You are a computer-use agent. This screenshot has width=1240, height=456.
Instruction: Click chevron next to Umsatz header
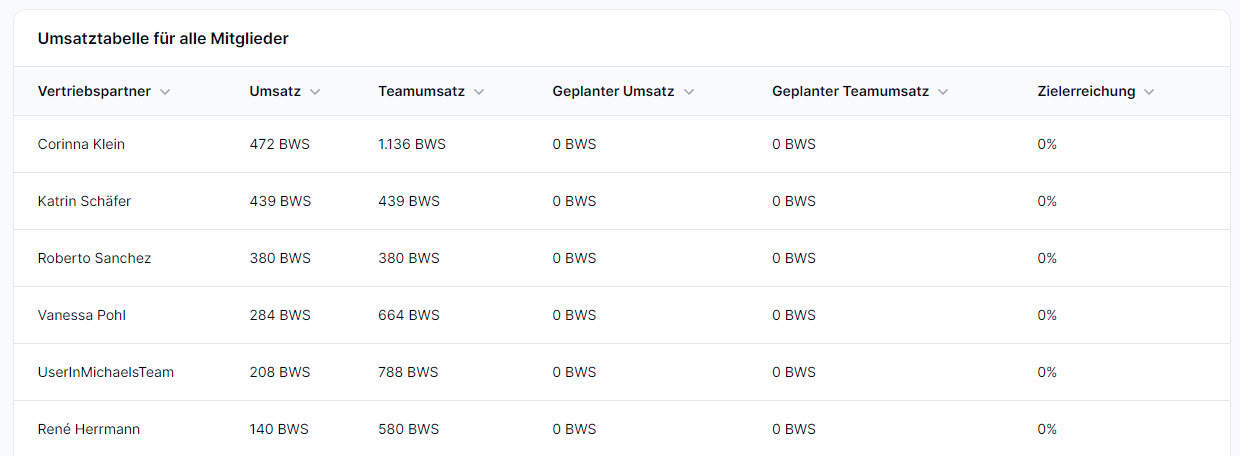pyautogui.click(x=315, y=92)
